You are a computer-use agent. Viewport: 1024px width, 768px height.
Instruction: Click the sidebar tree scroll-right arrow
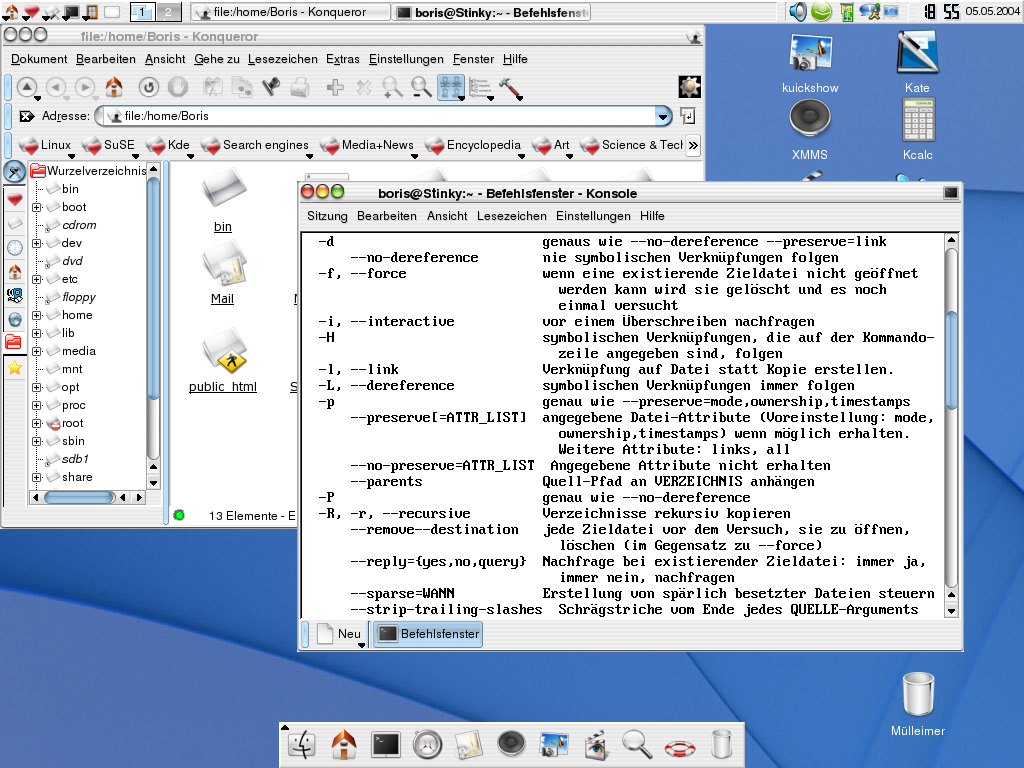pyautogui.click(x=138, y=498)
